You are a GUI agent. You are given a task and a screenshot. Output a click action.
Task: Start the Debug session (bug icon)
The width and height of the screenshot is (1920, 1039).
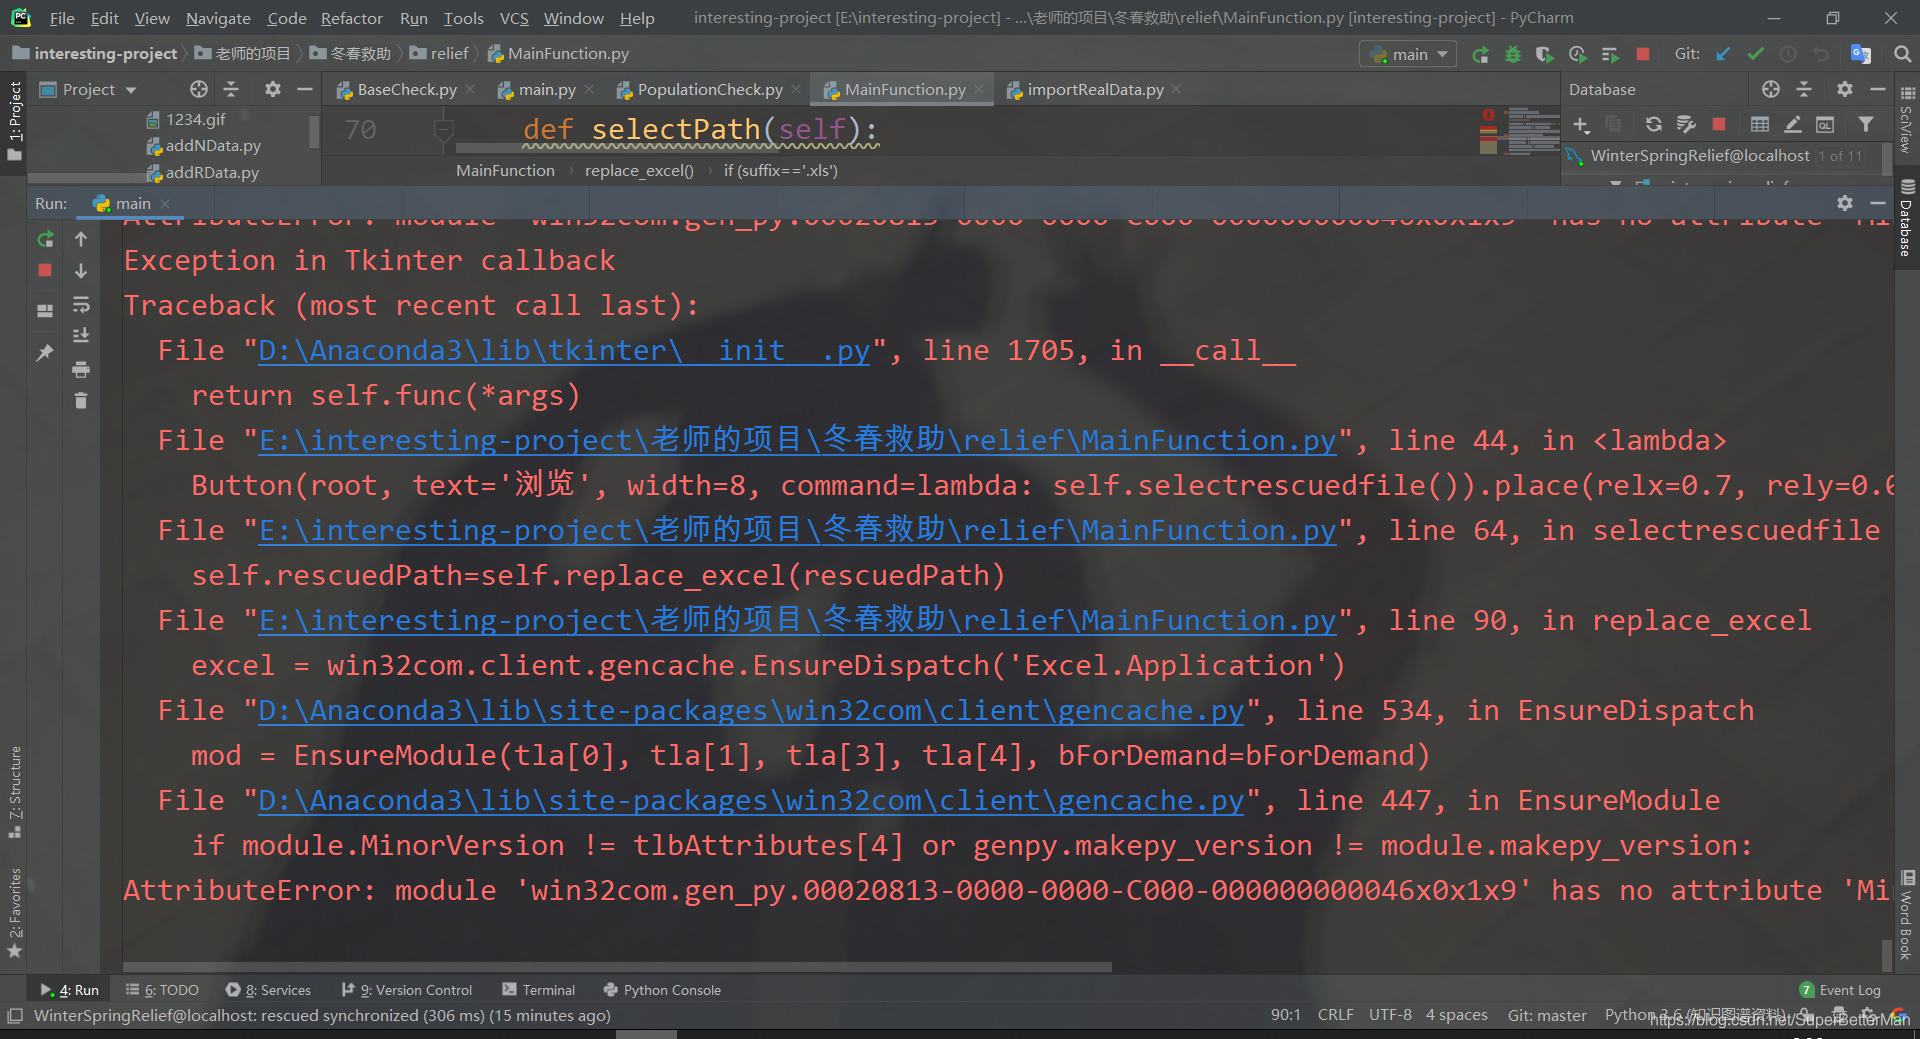click(1513, 55)
